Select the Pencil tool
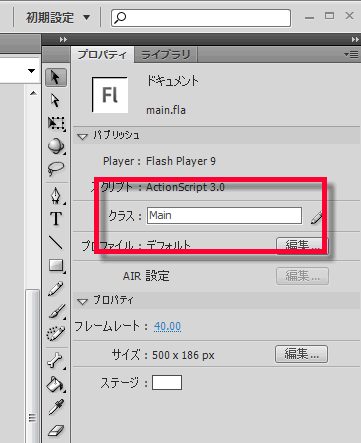 pos(56,289)
